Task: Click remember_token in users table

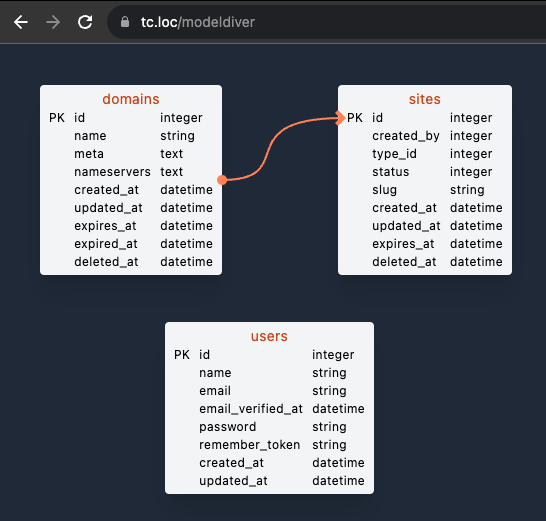Action: tap(250, 445)
